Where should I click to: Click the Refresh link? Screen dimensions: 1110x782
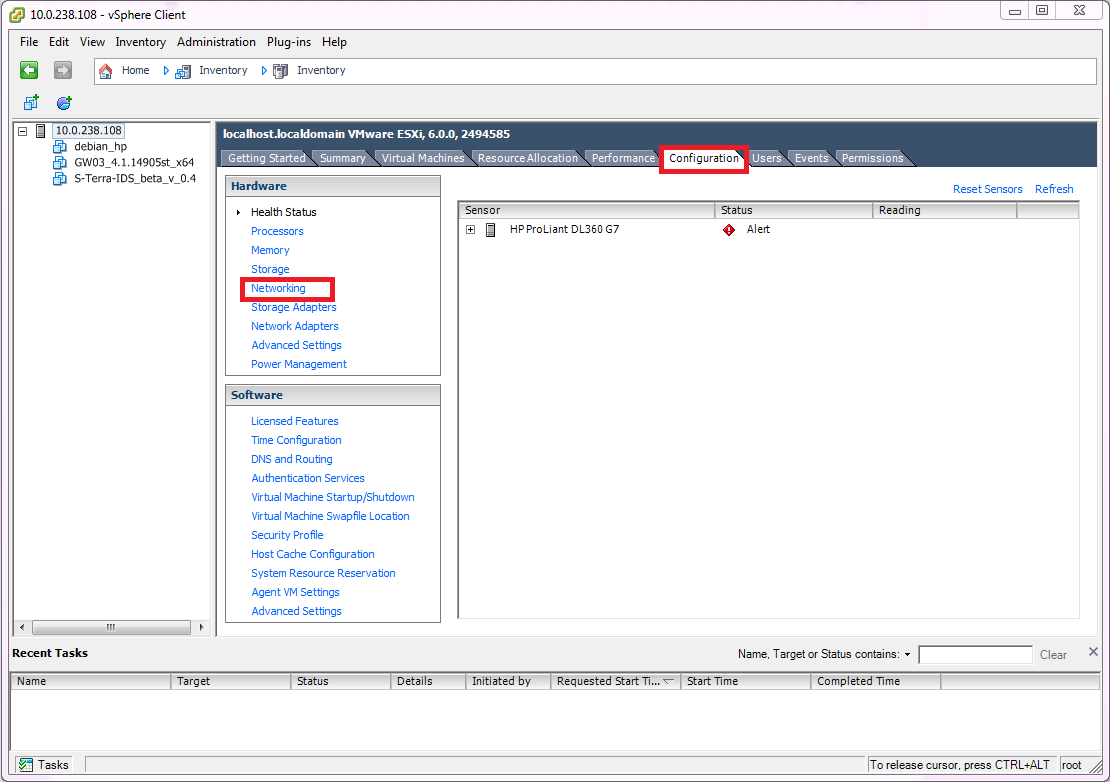tap(1054, 189)
